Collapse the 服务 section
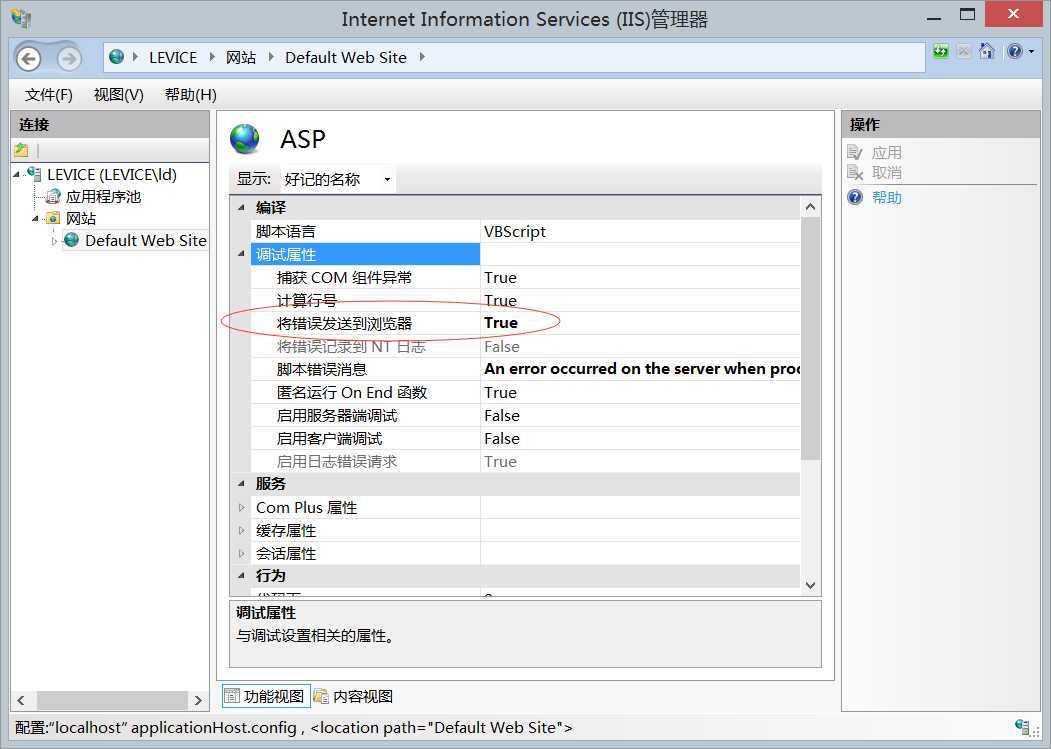Image resolution: width=1051 pixels, height=749 pixels. click(241, 483)
